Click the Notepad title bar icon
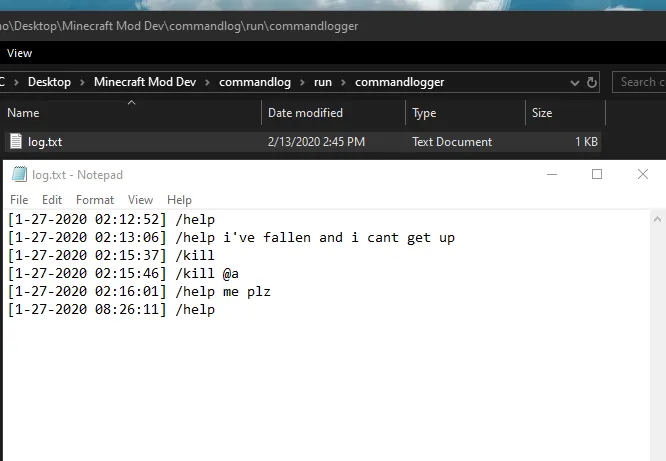The width and height of the screenshot is (666, 461). pos(19,174)
